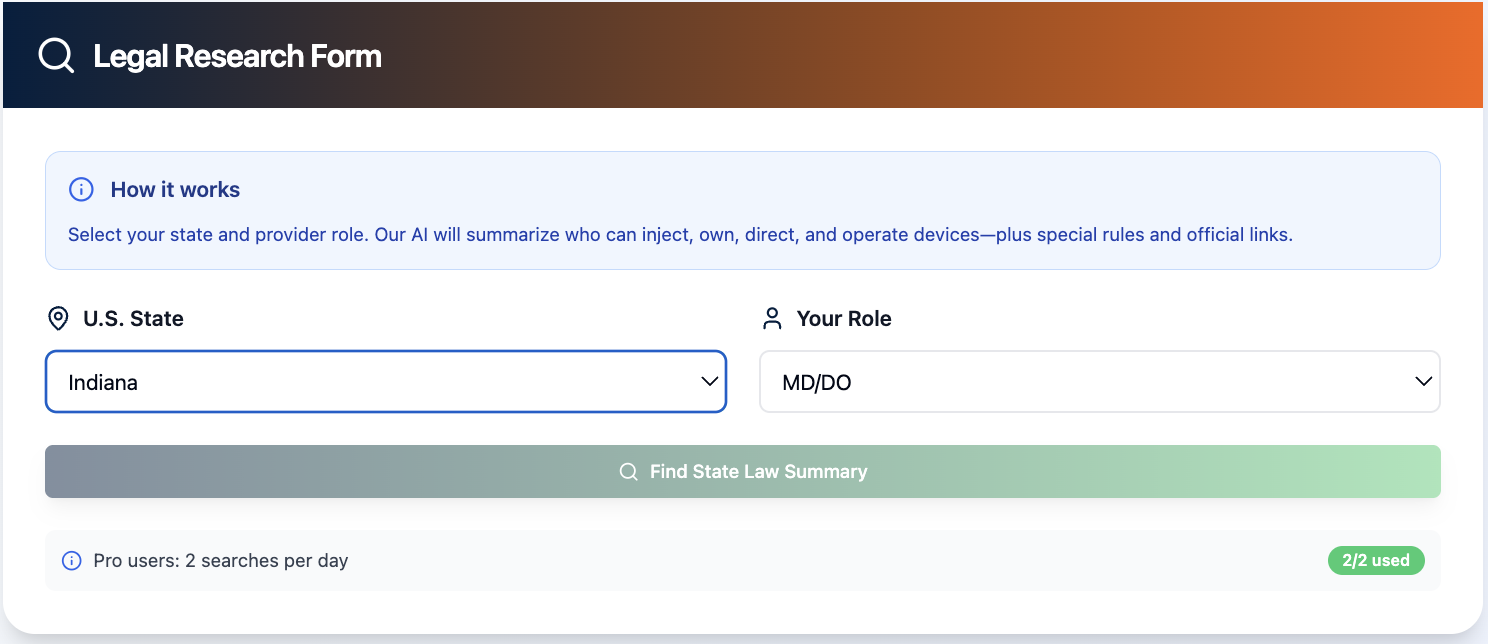Screen dimensions: 1488x644
Task: Click the info icon beside "Pro users"
Action: (x=72, y=561)
